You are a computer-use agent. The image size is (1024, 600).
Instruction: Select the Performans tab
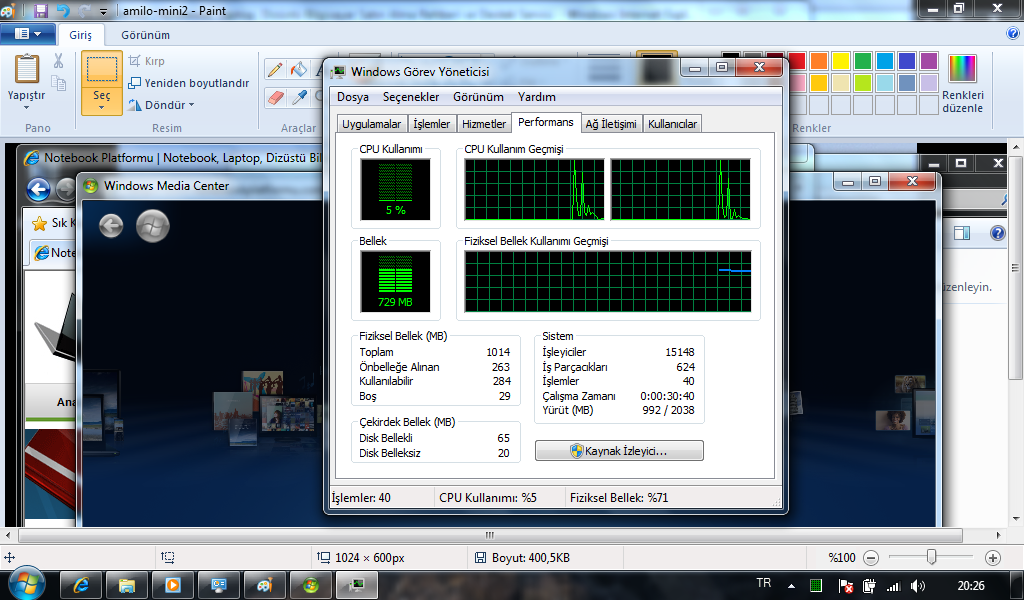point(546,122)
